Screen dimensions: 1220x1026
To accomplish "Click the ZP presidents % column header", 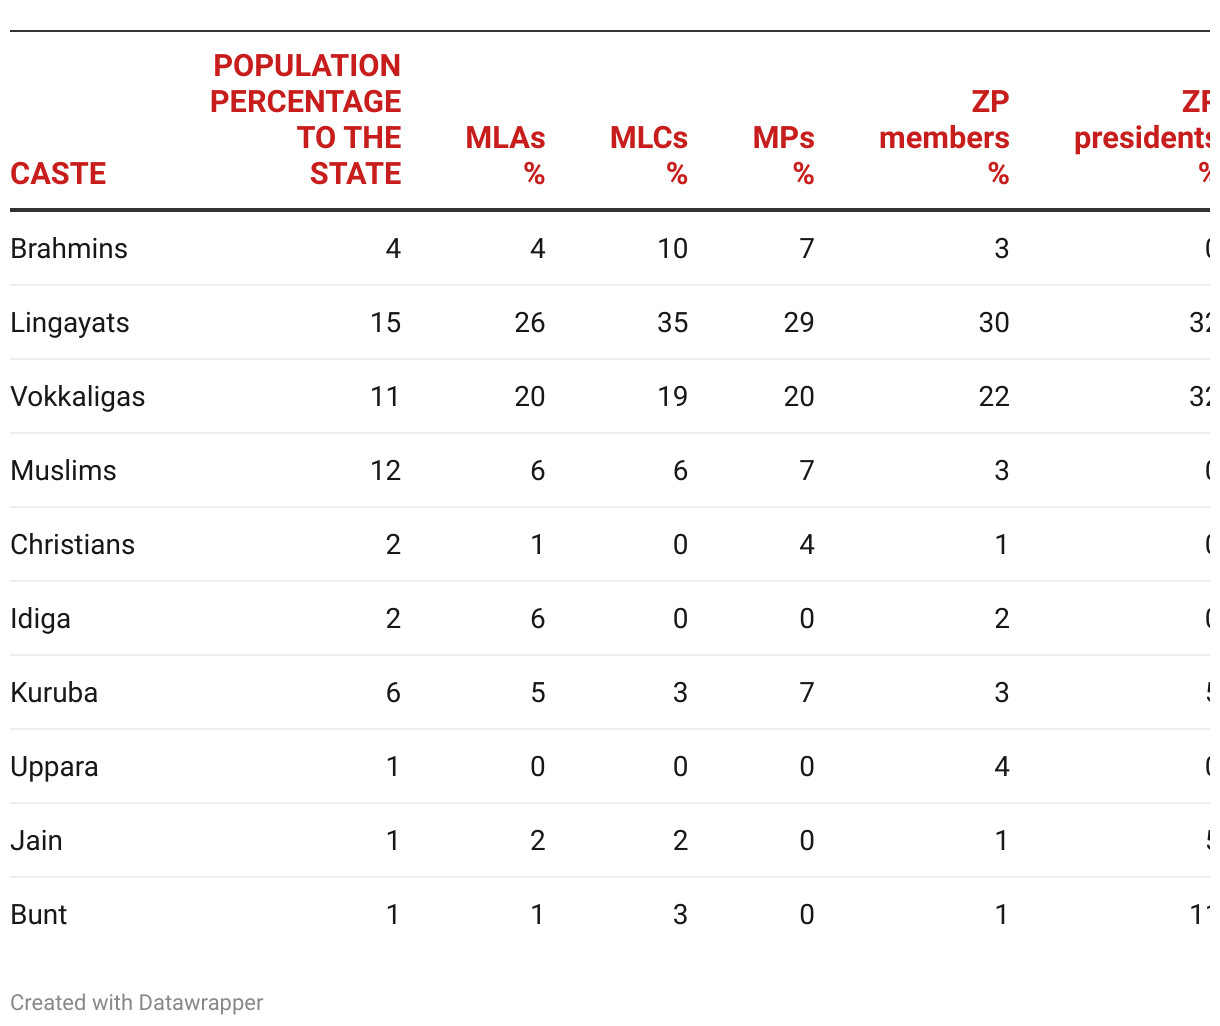I will click(x=1142, y=138).
